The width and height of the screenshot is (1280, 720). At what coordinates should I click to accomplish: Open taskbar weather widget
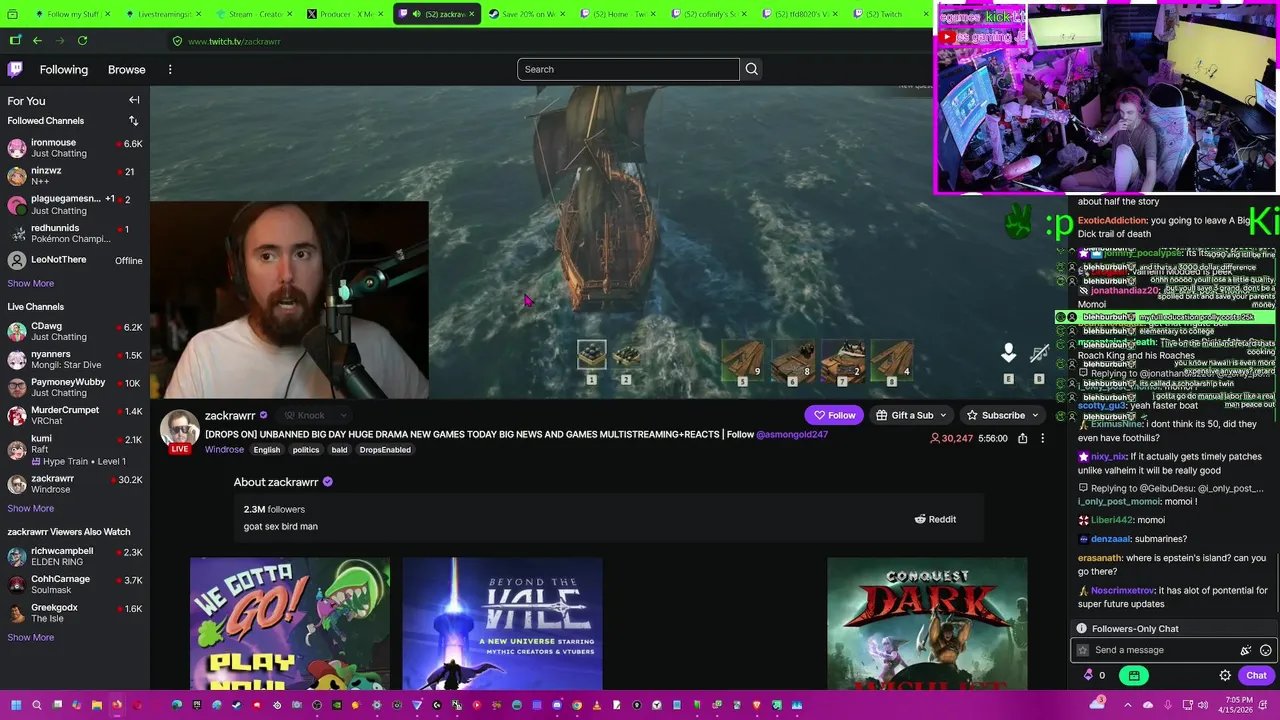point(1097,704)
